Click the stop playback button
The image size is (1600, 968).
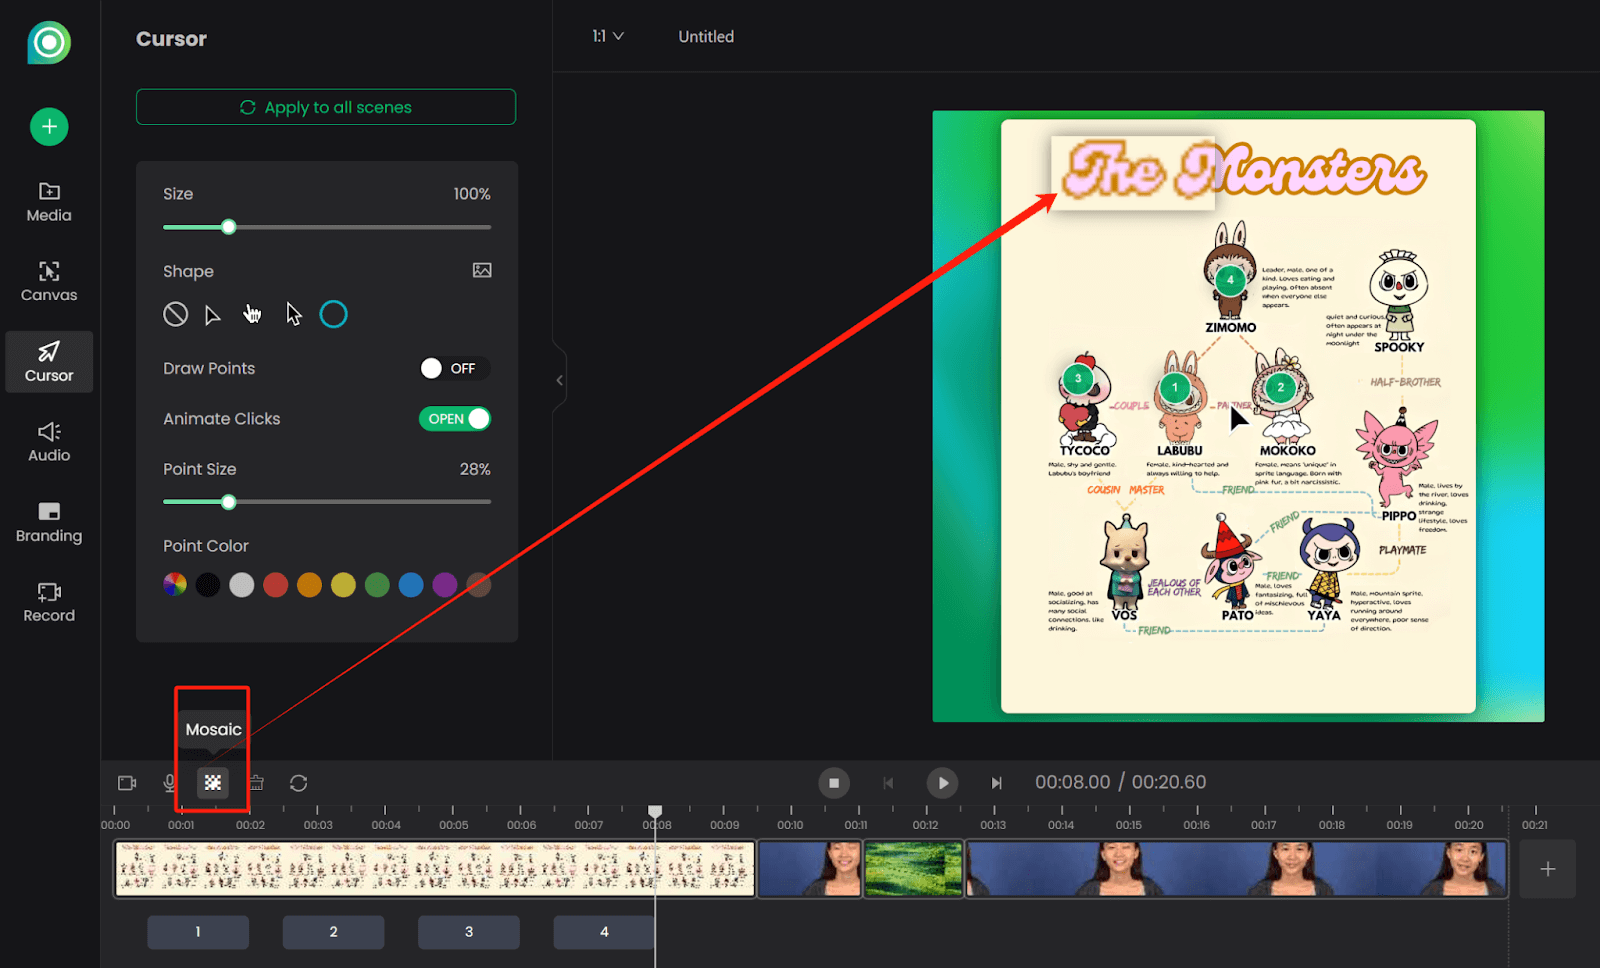tap(834, 783)
